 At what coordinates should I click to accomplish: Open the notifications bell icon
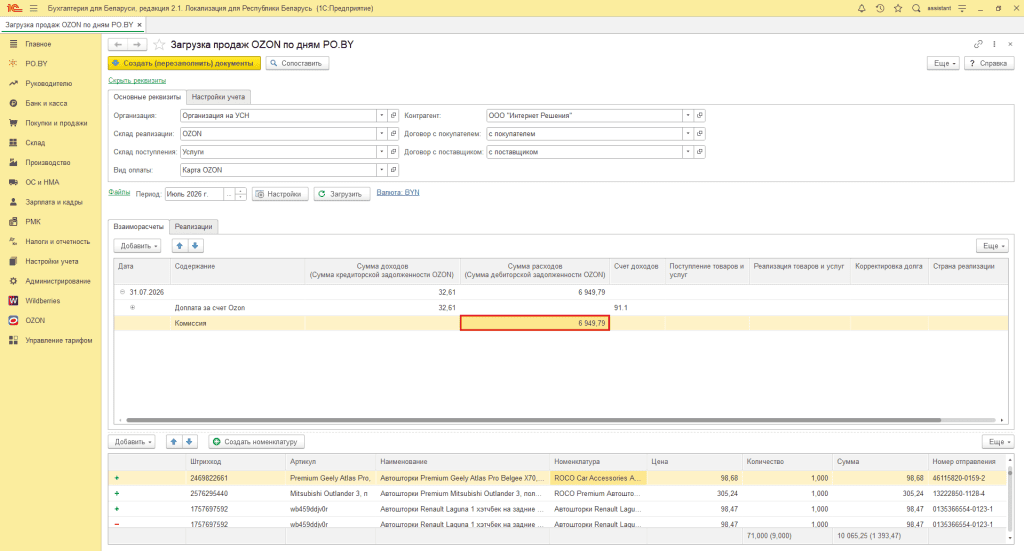tap(861, 8)
